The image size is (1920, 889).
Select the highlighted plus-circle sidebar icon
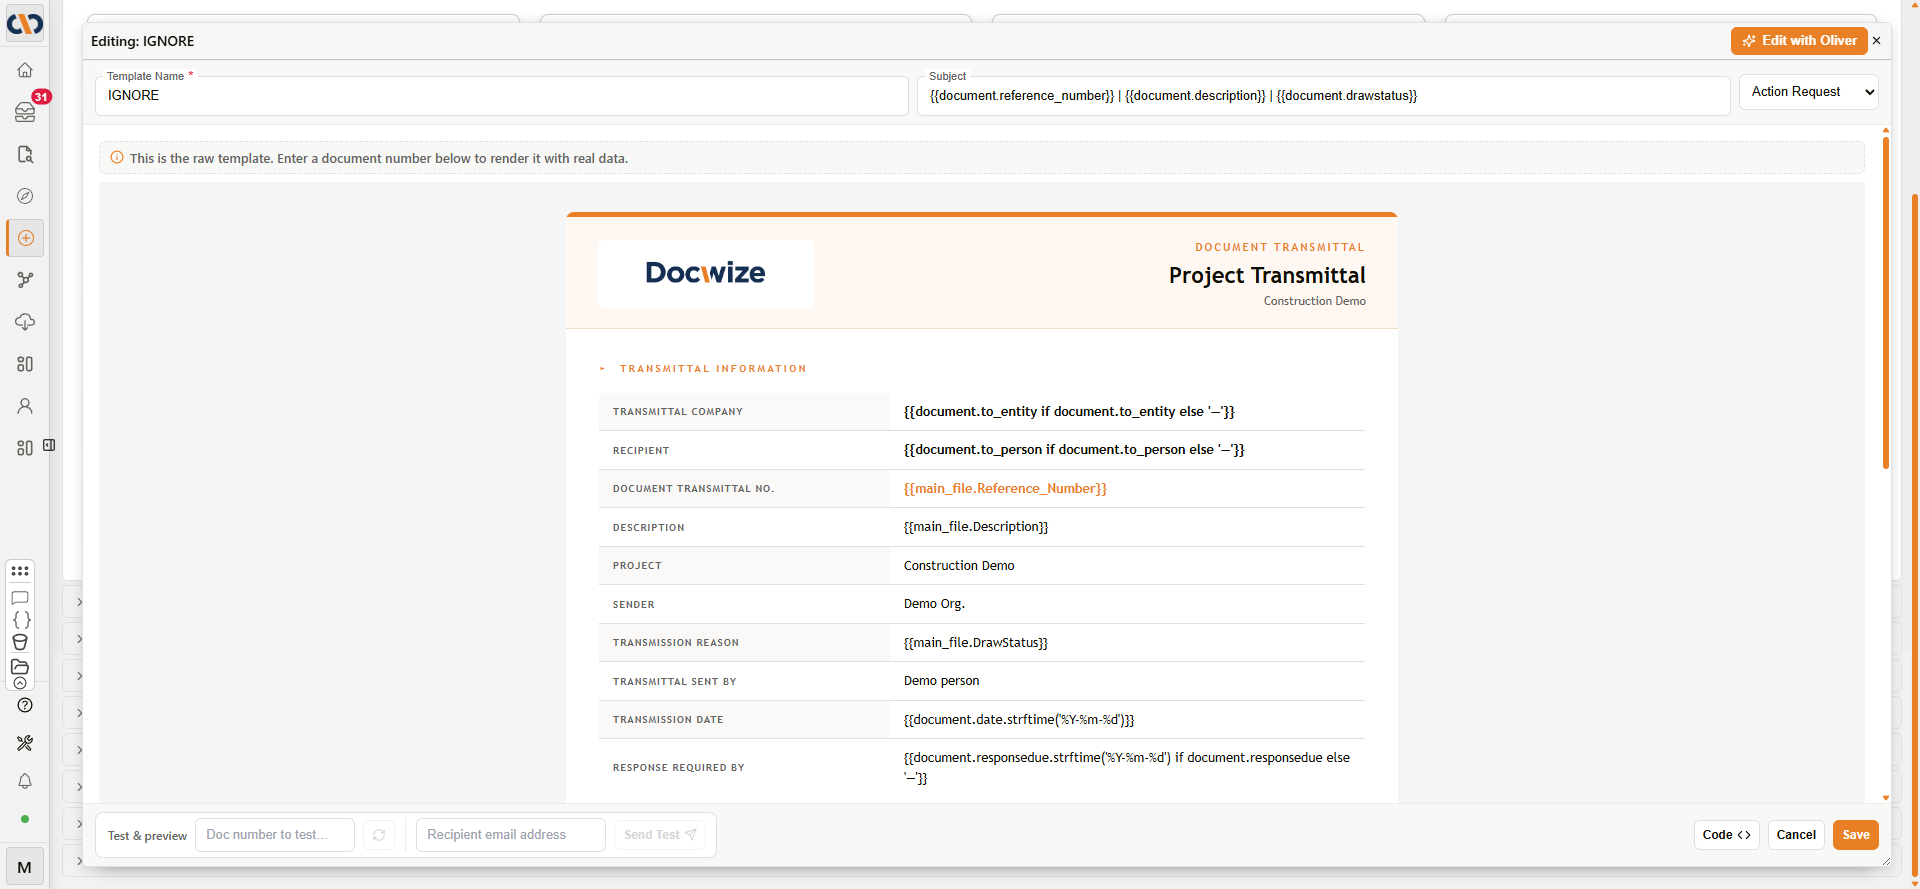click(x=25, y=238)
